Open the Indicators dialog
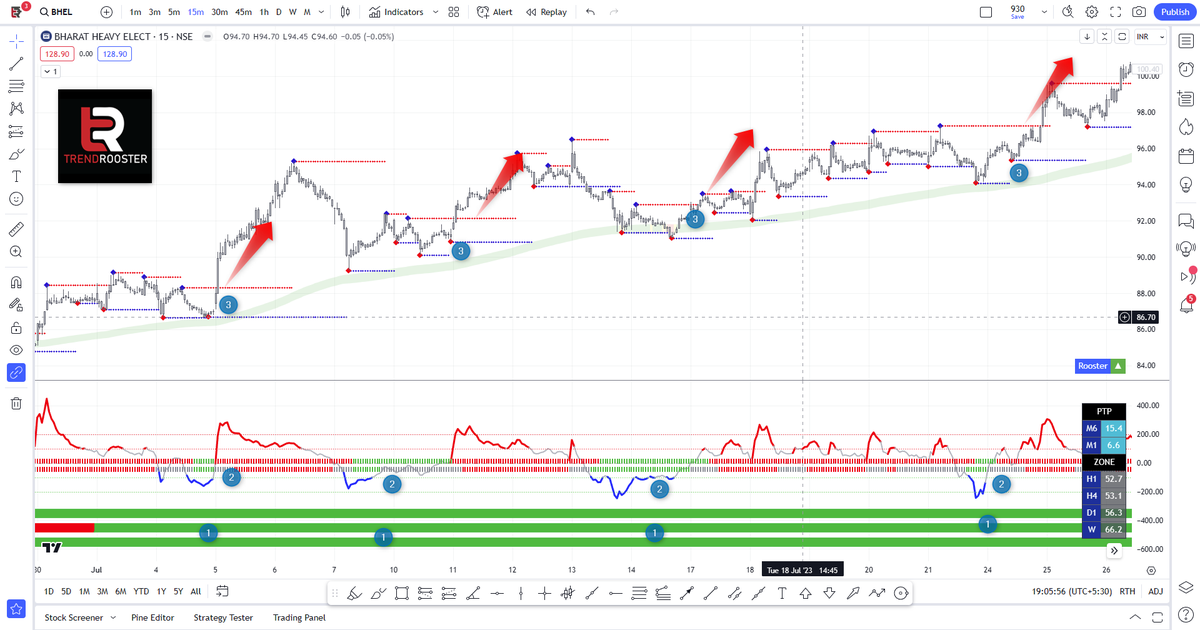This screenshot has width=1200, height=630. coord(395,12)
